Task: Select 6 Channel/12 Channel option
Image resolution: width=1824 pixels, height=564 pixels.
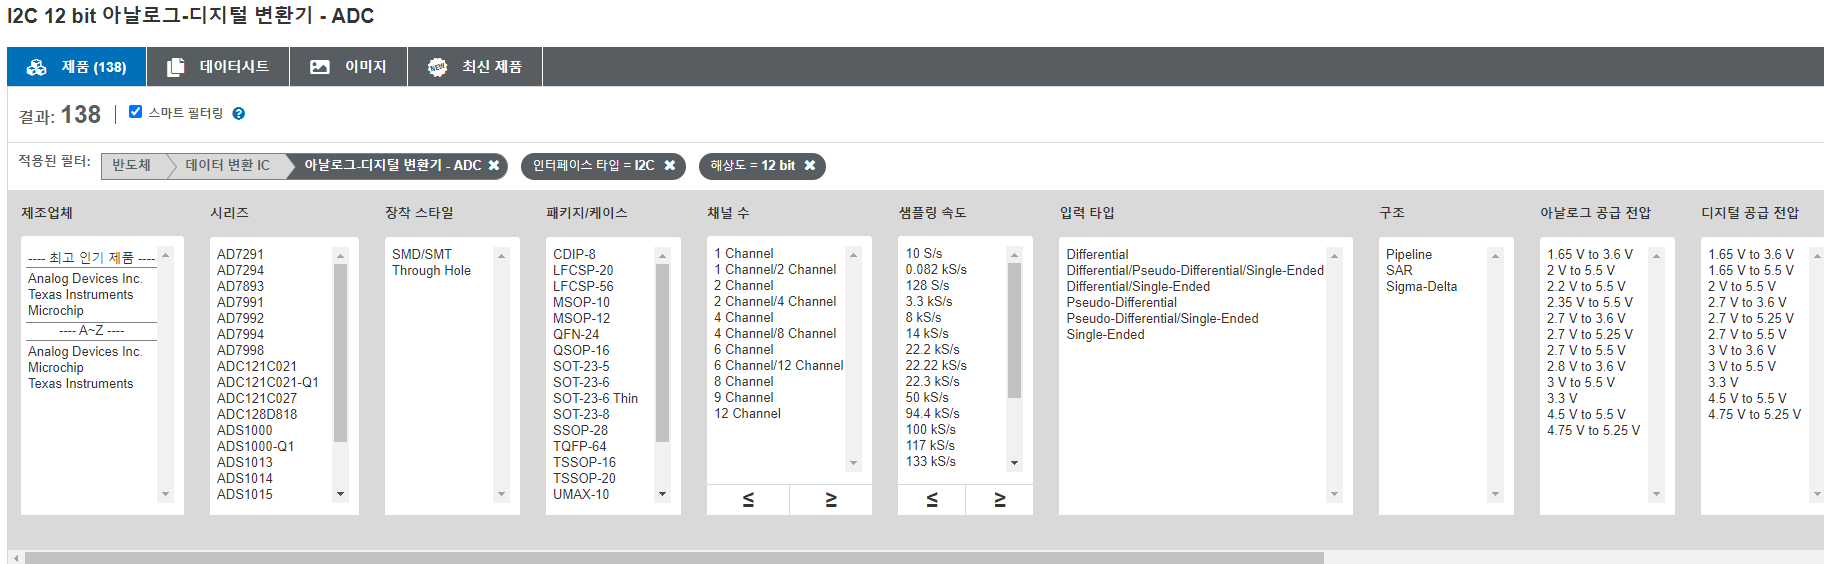Action: [779, 365]
